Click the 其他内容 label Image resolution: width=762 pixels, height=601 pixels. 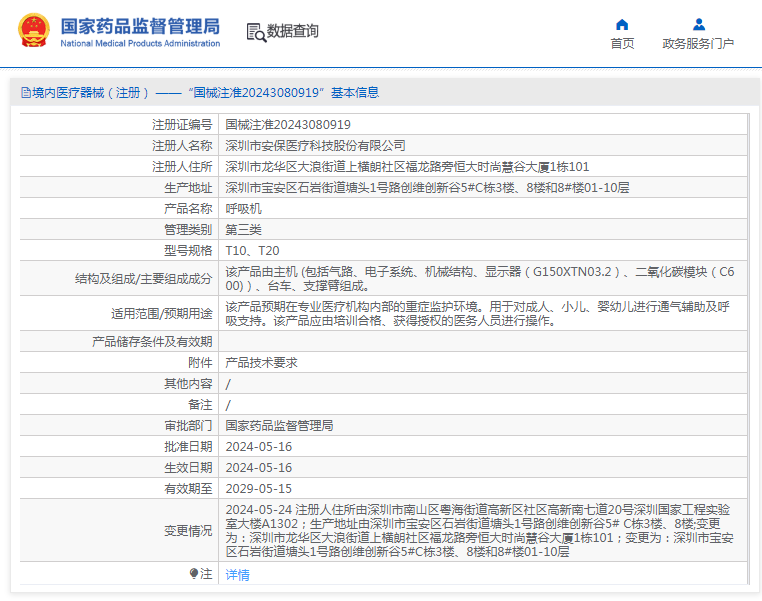point(188,384)
